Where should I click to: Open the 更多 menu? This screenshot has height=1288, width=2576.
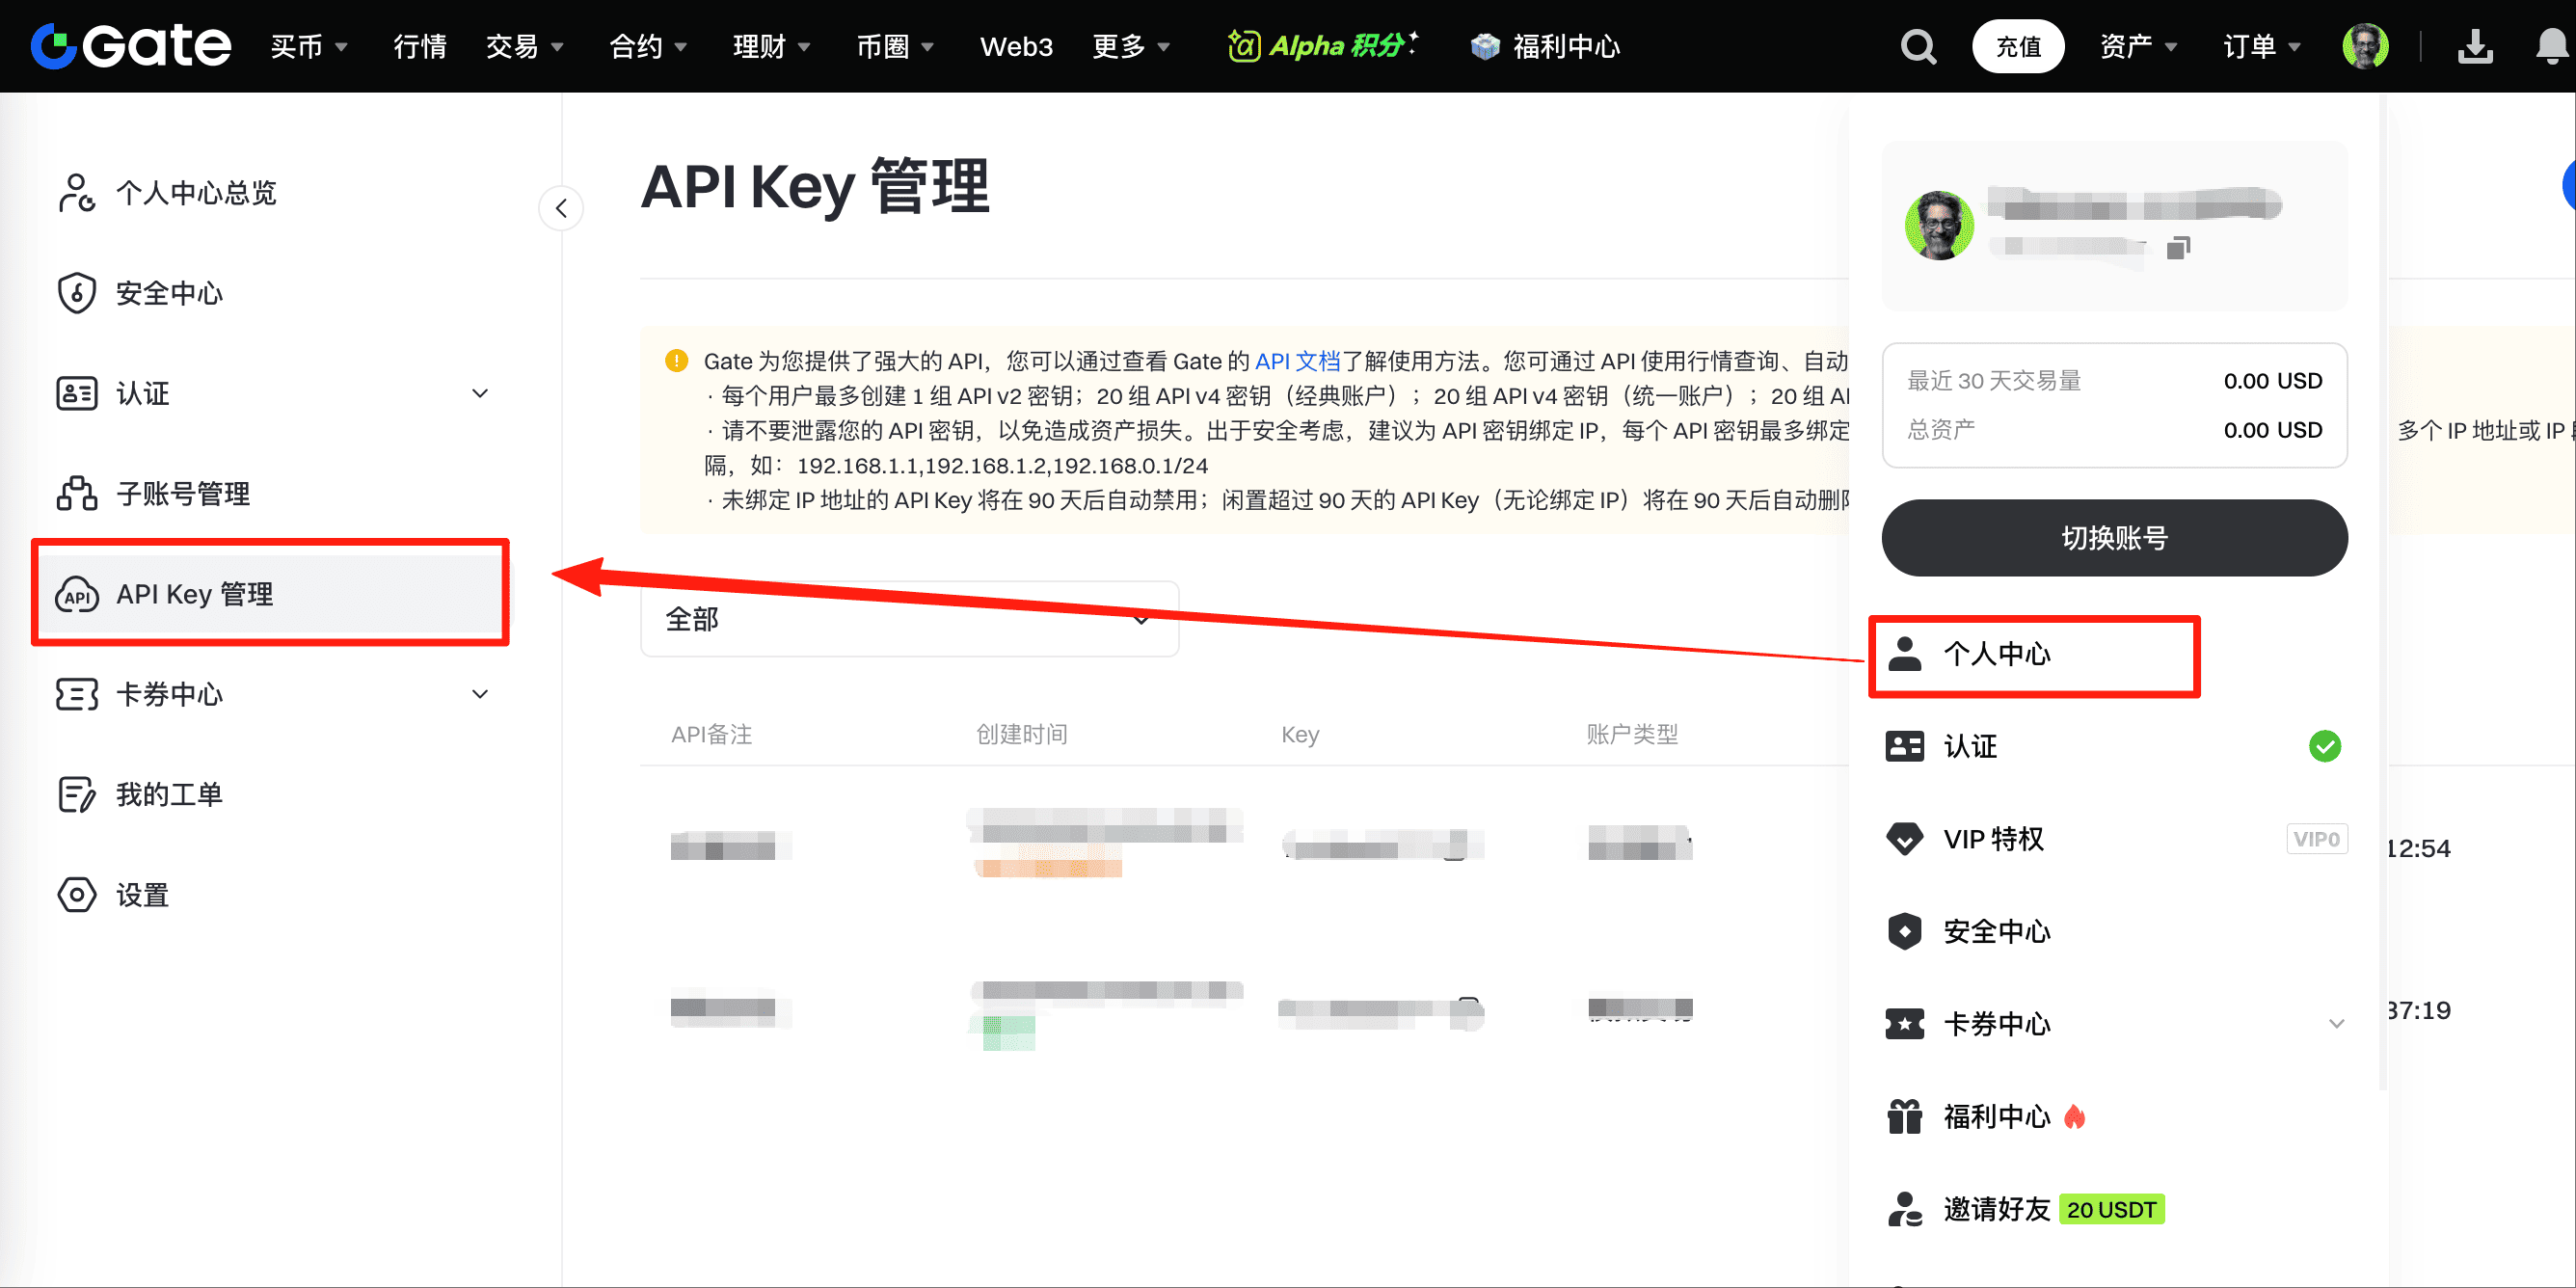pos(1131,47)
